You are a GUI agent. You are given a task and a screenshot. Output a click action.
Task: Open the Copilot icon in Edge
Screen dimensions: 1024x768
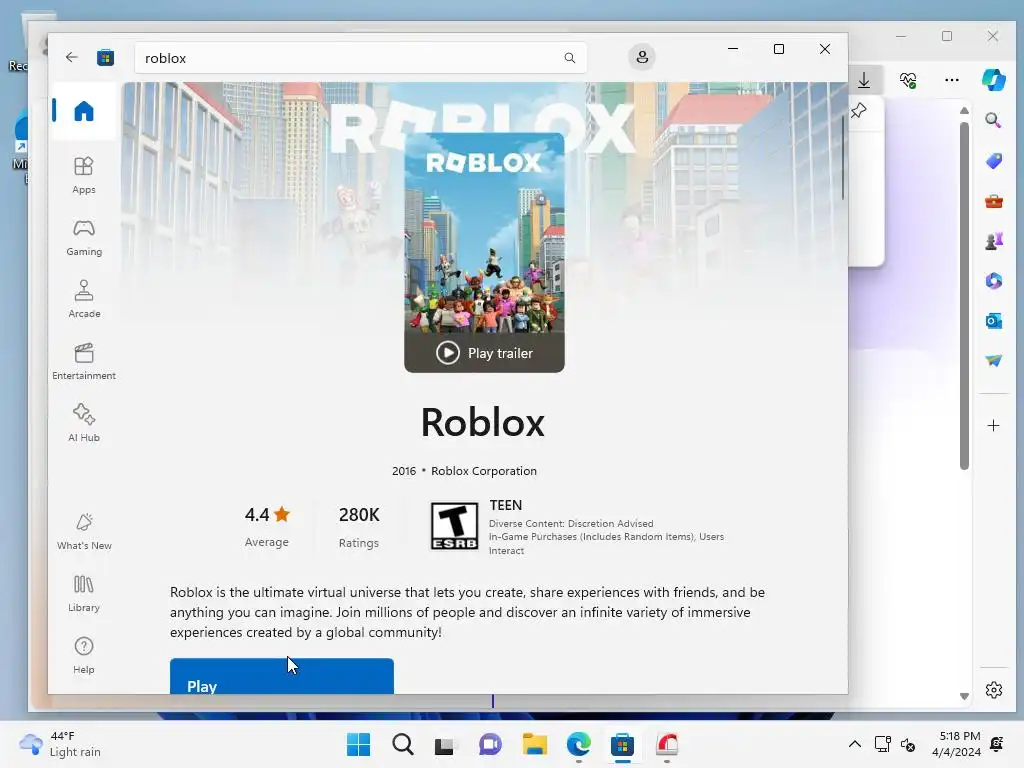pos(993,80)
